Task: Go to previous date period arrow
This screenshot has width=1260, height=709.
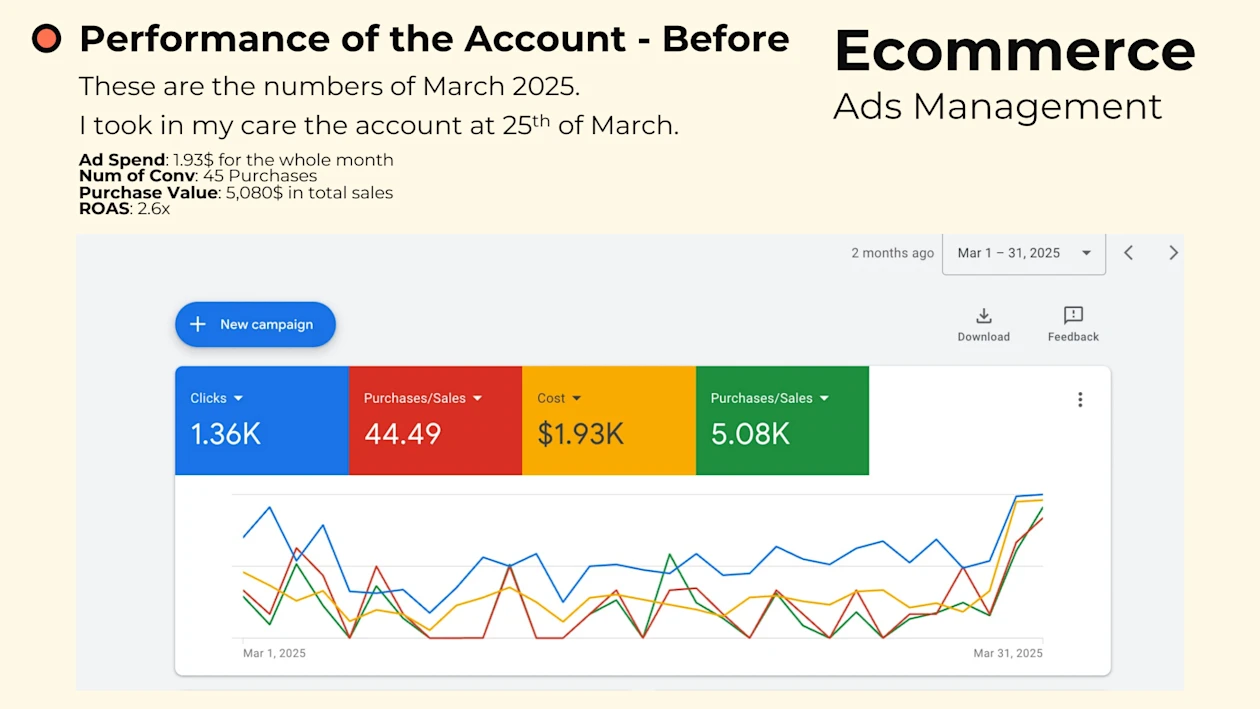Action: pyautogui.click(x=1128, y=253)
